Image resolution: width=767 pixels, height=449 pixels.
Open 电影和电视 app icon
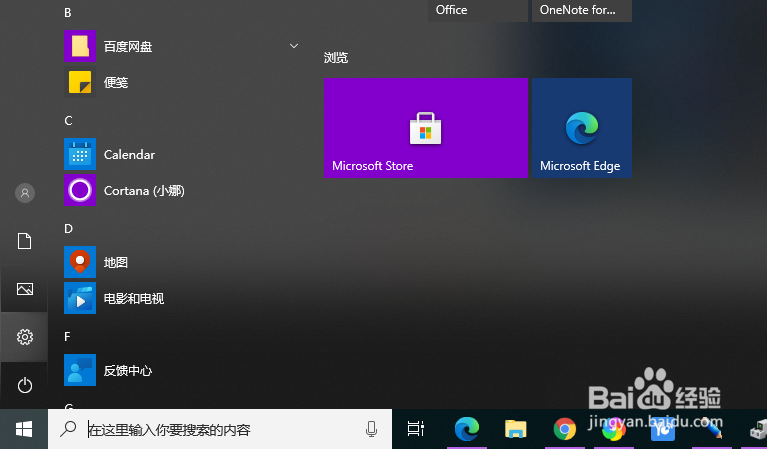click(x=80, y=298)
